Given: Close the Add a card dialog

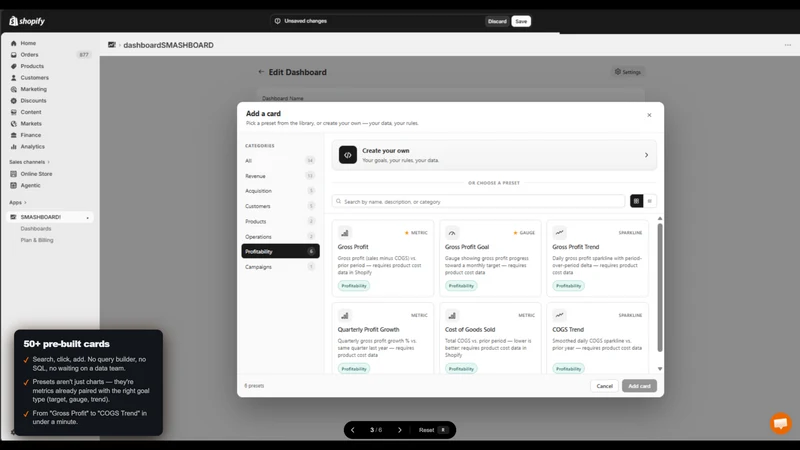Looking at the screenshot, I should tap(649, 115).
